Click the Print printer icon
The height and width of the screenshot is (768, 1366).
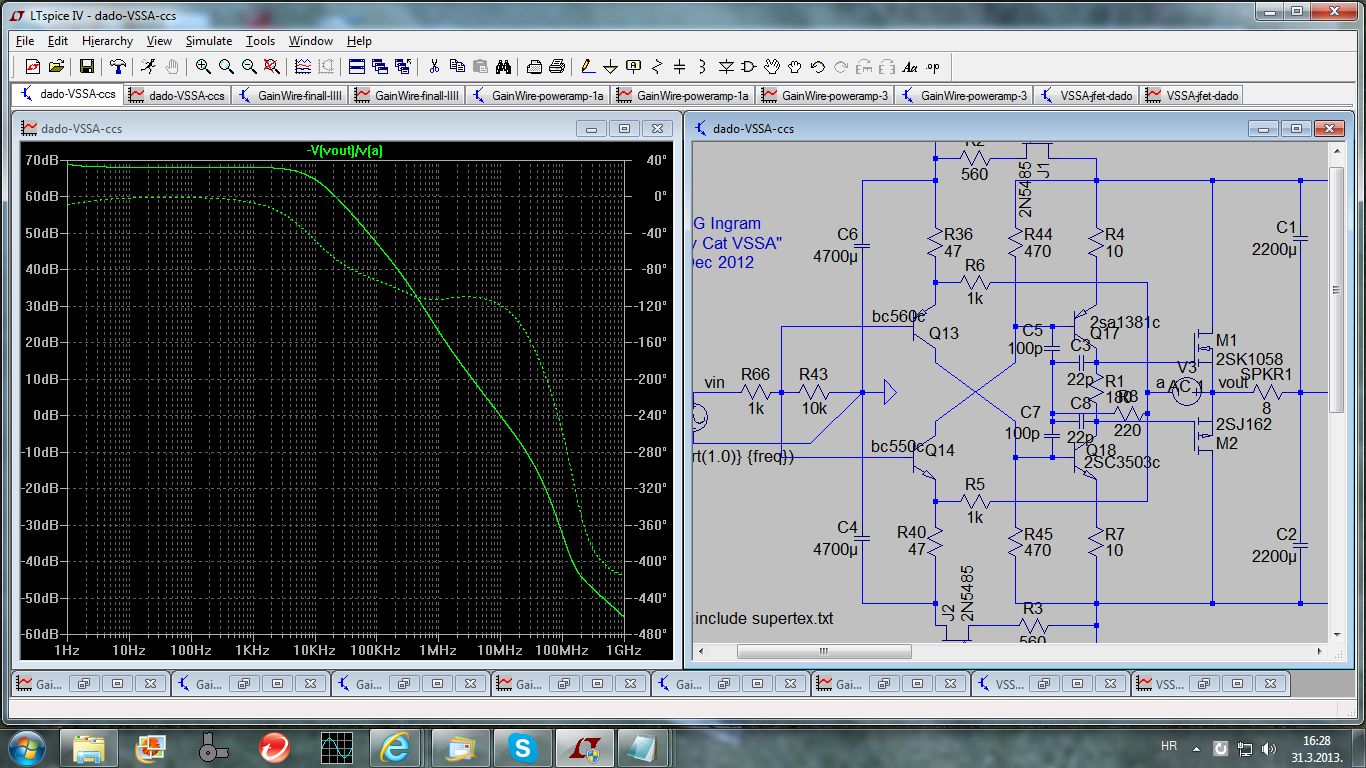(x=557, y=67)
